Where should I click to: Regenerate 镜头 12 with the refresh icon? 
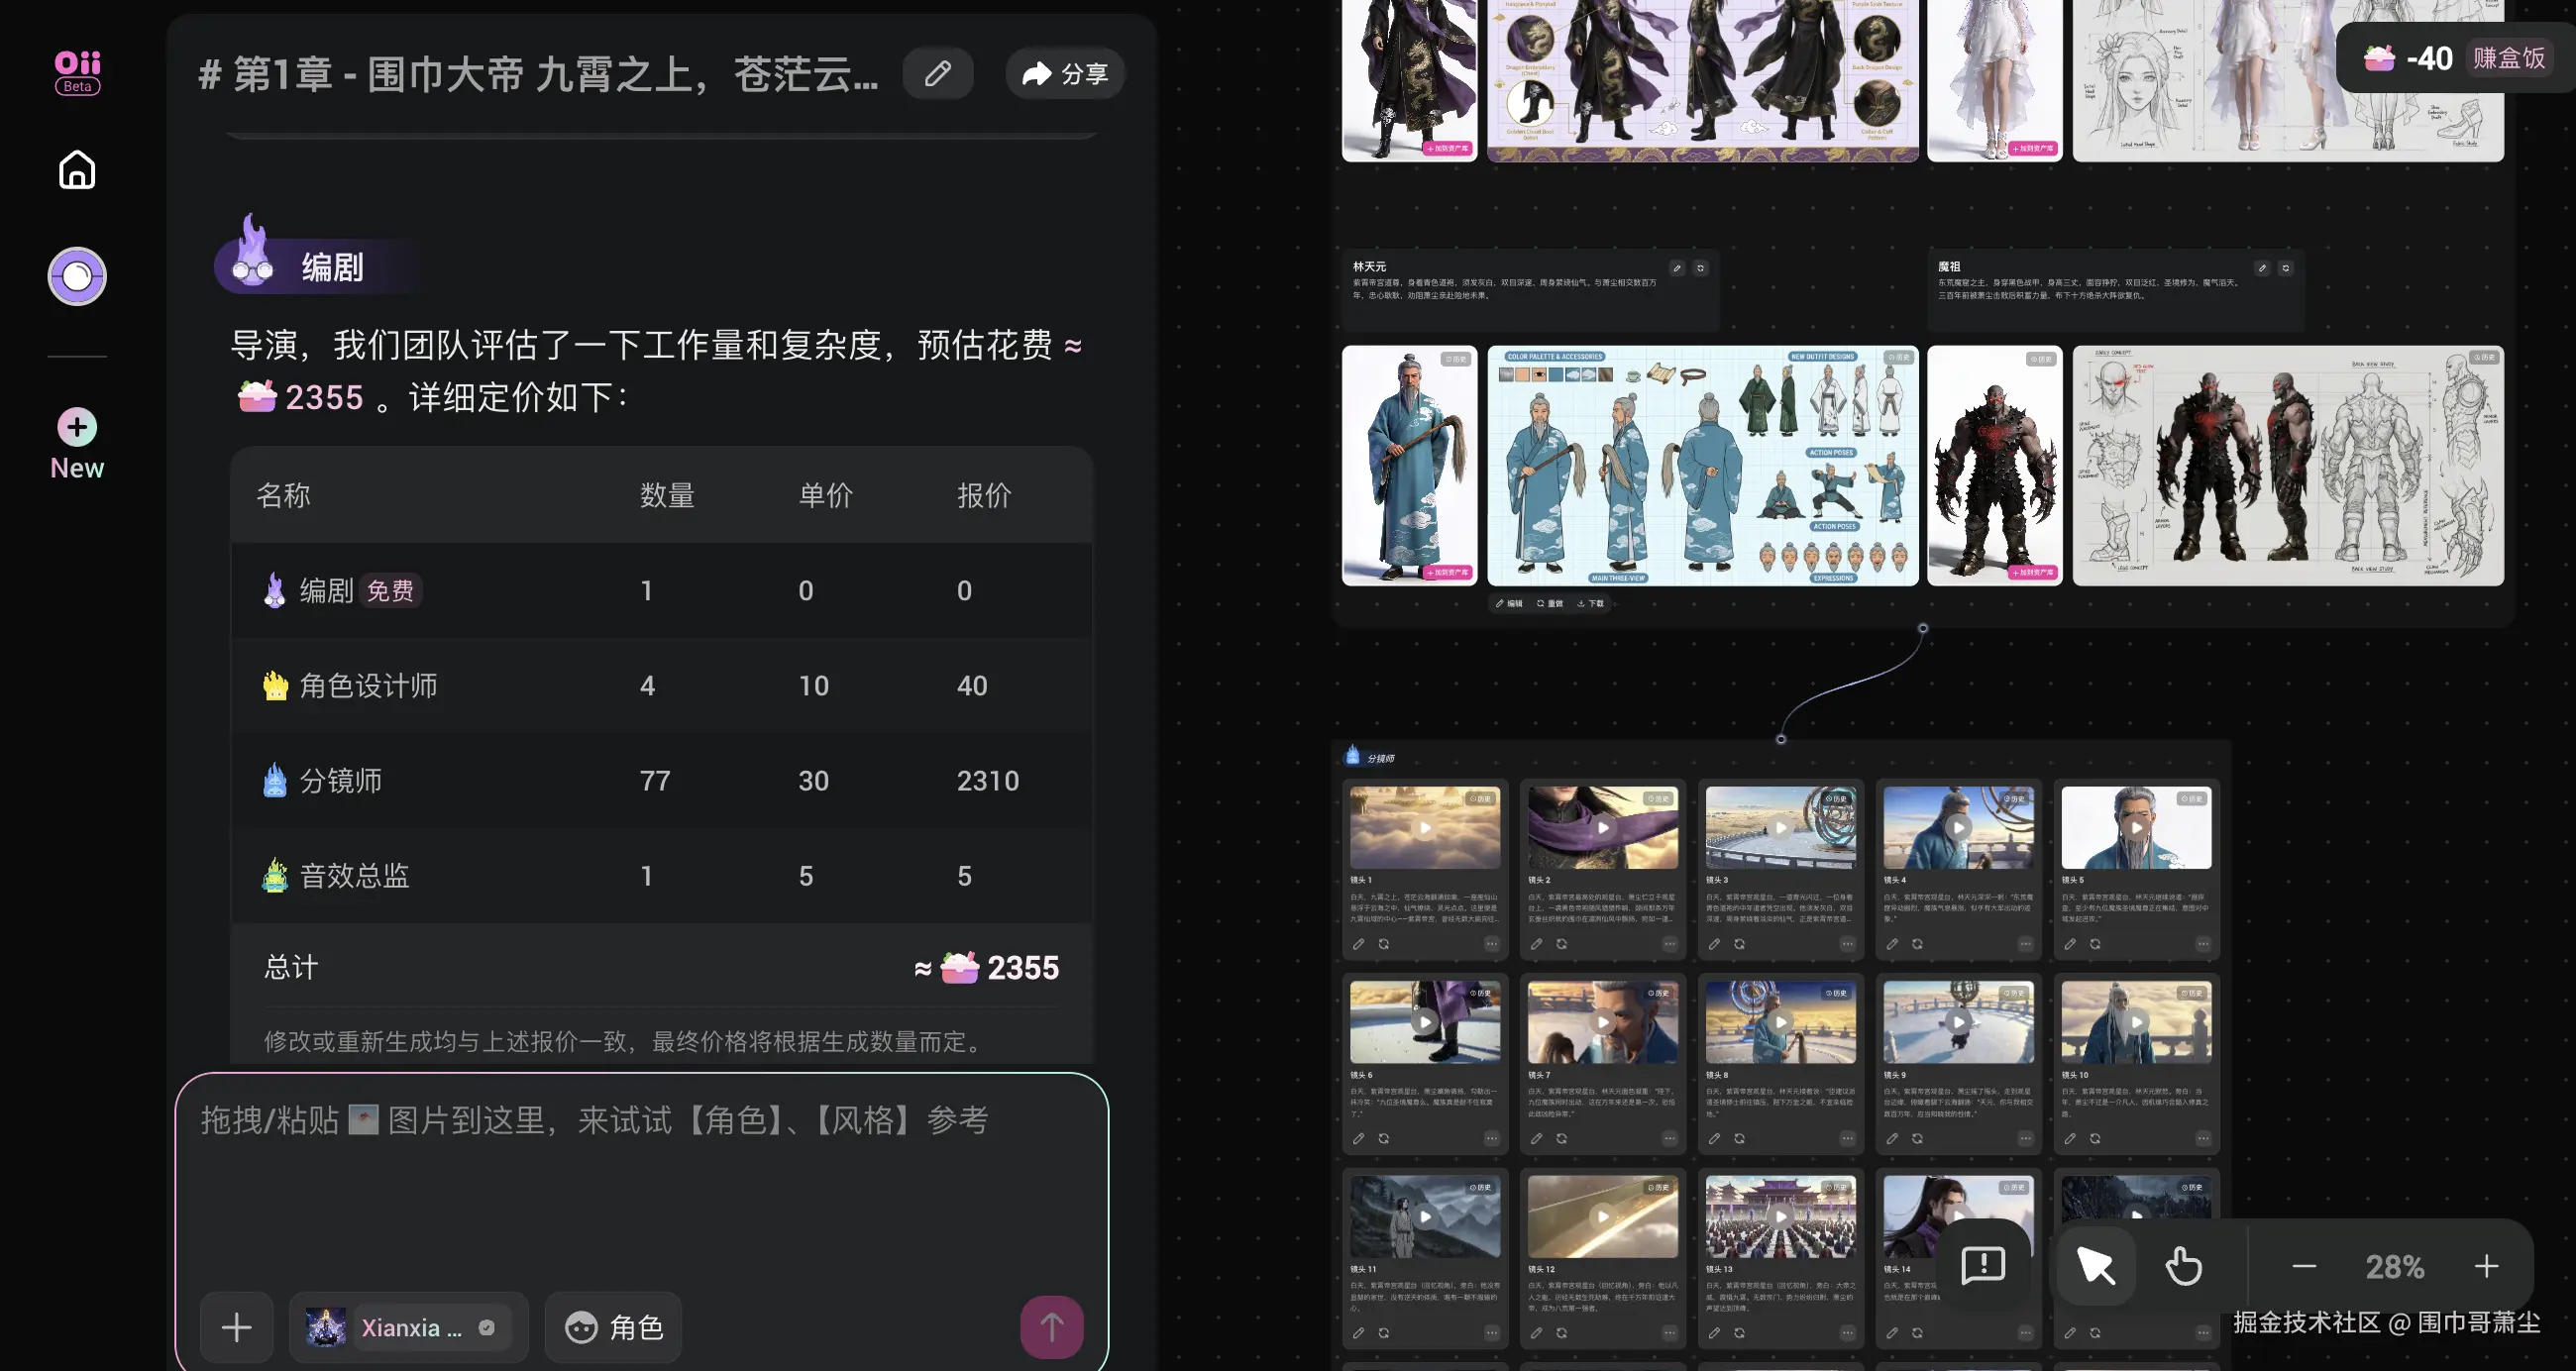point(1561,1333)
